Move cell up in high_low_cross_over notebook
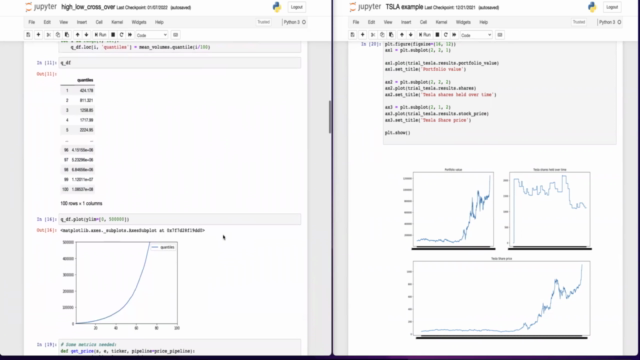The image size is (640, 360). click(x=77, y=35)
